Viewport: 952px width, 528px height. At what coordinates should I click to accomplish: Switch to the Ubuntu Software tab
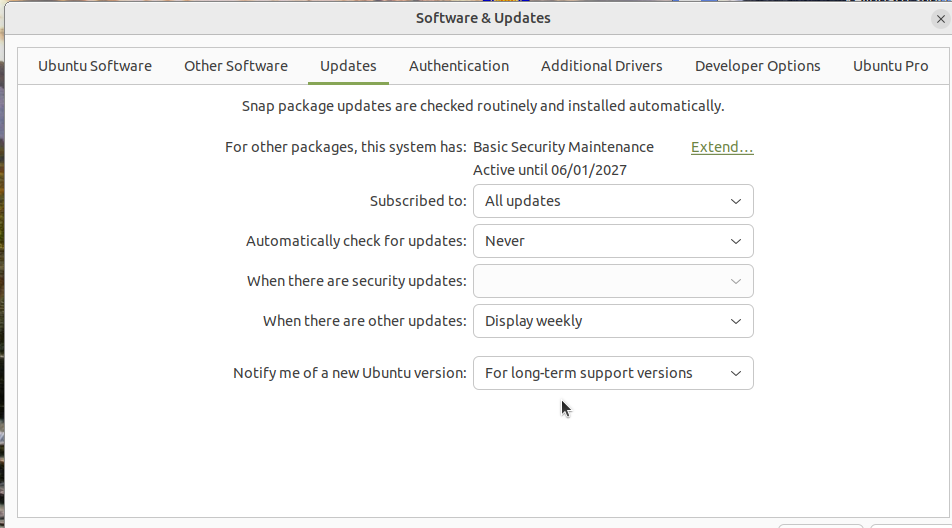[95, 66]
